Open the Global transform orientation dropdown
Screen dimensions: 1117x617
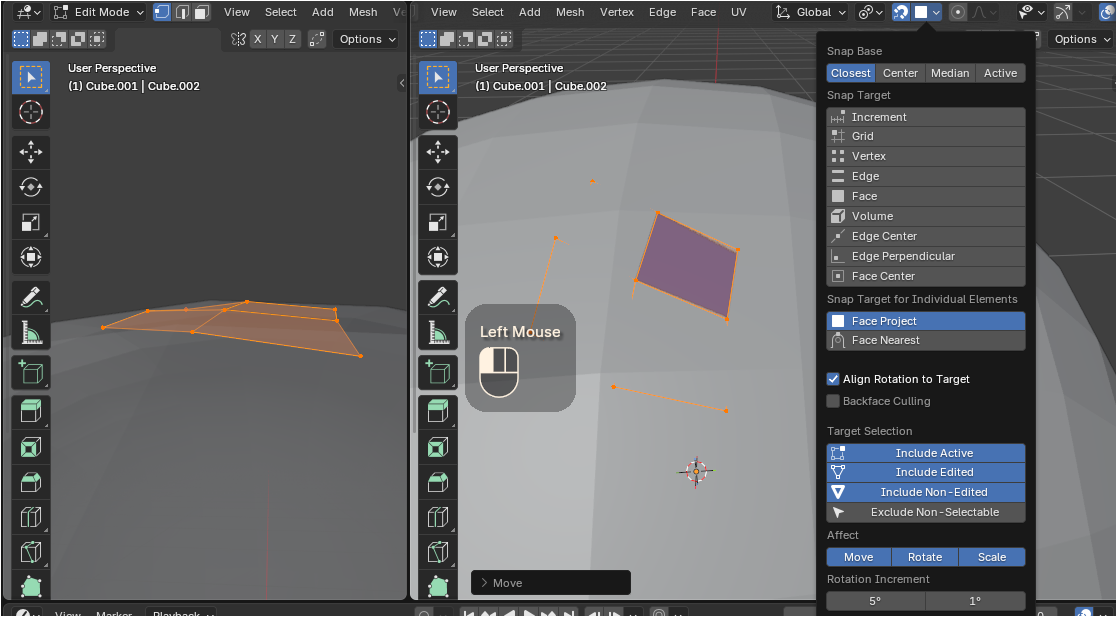pyautogui.click(x=811, y=12)
